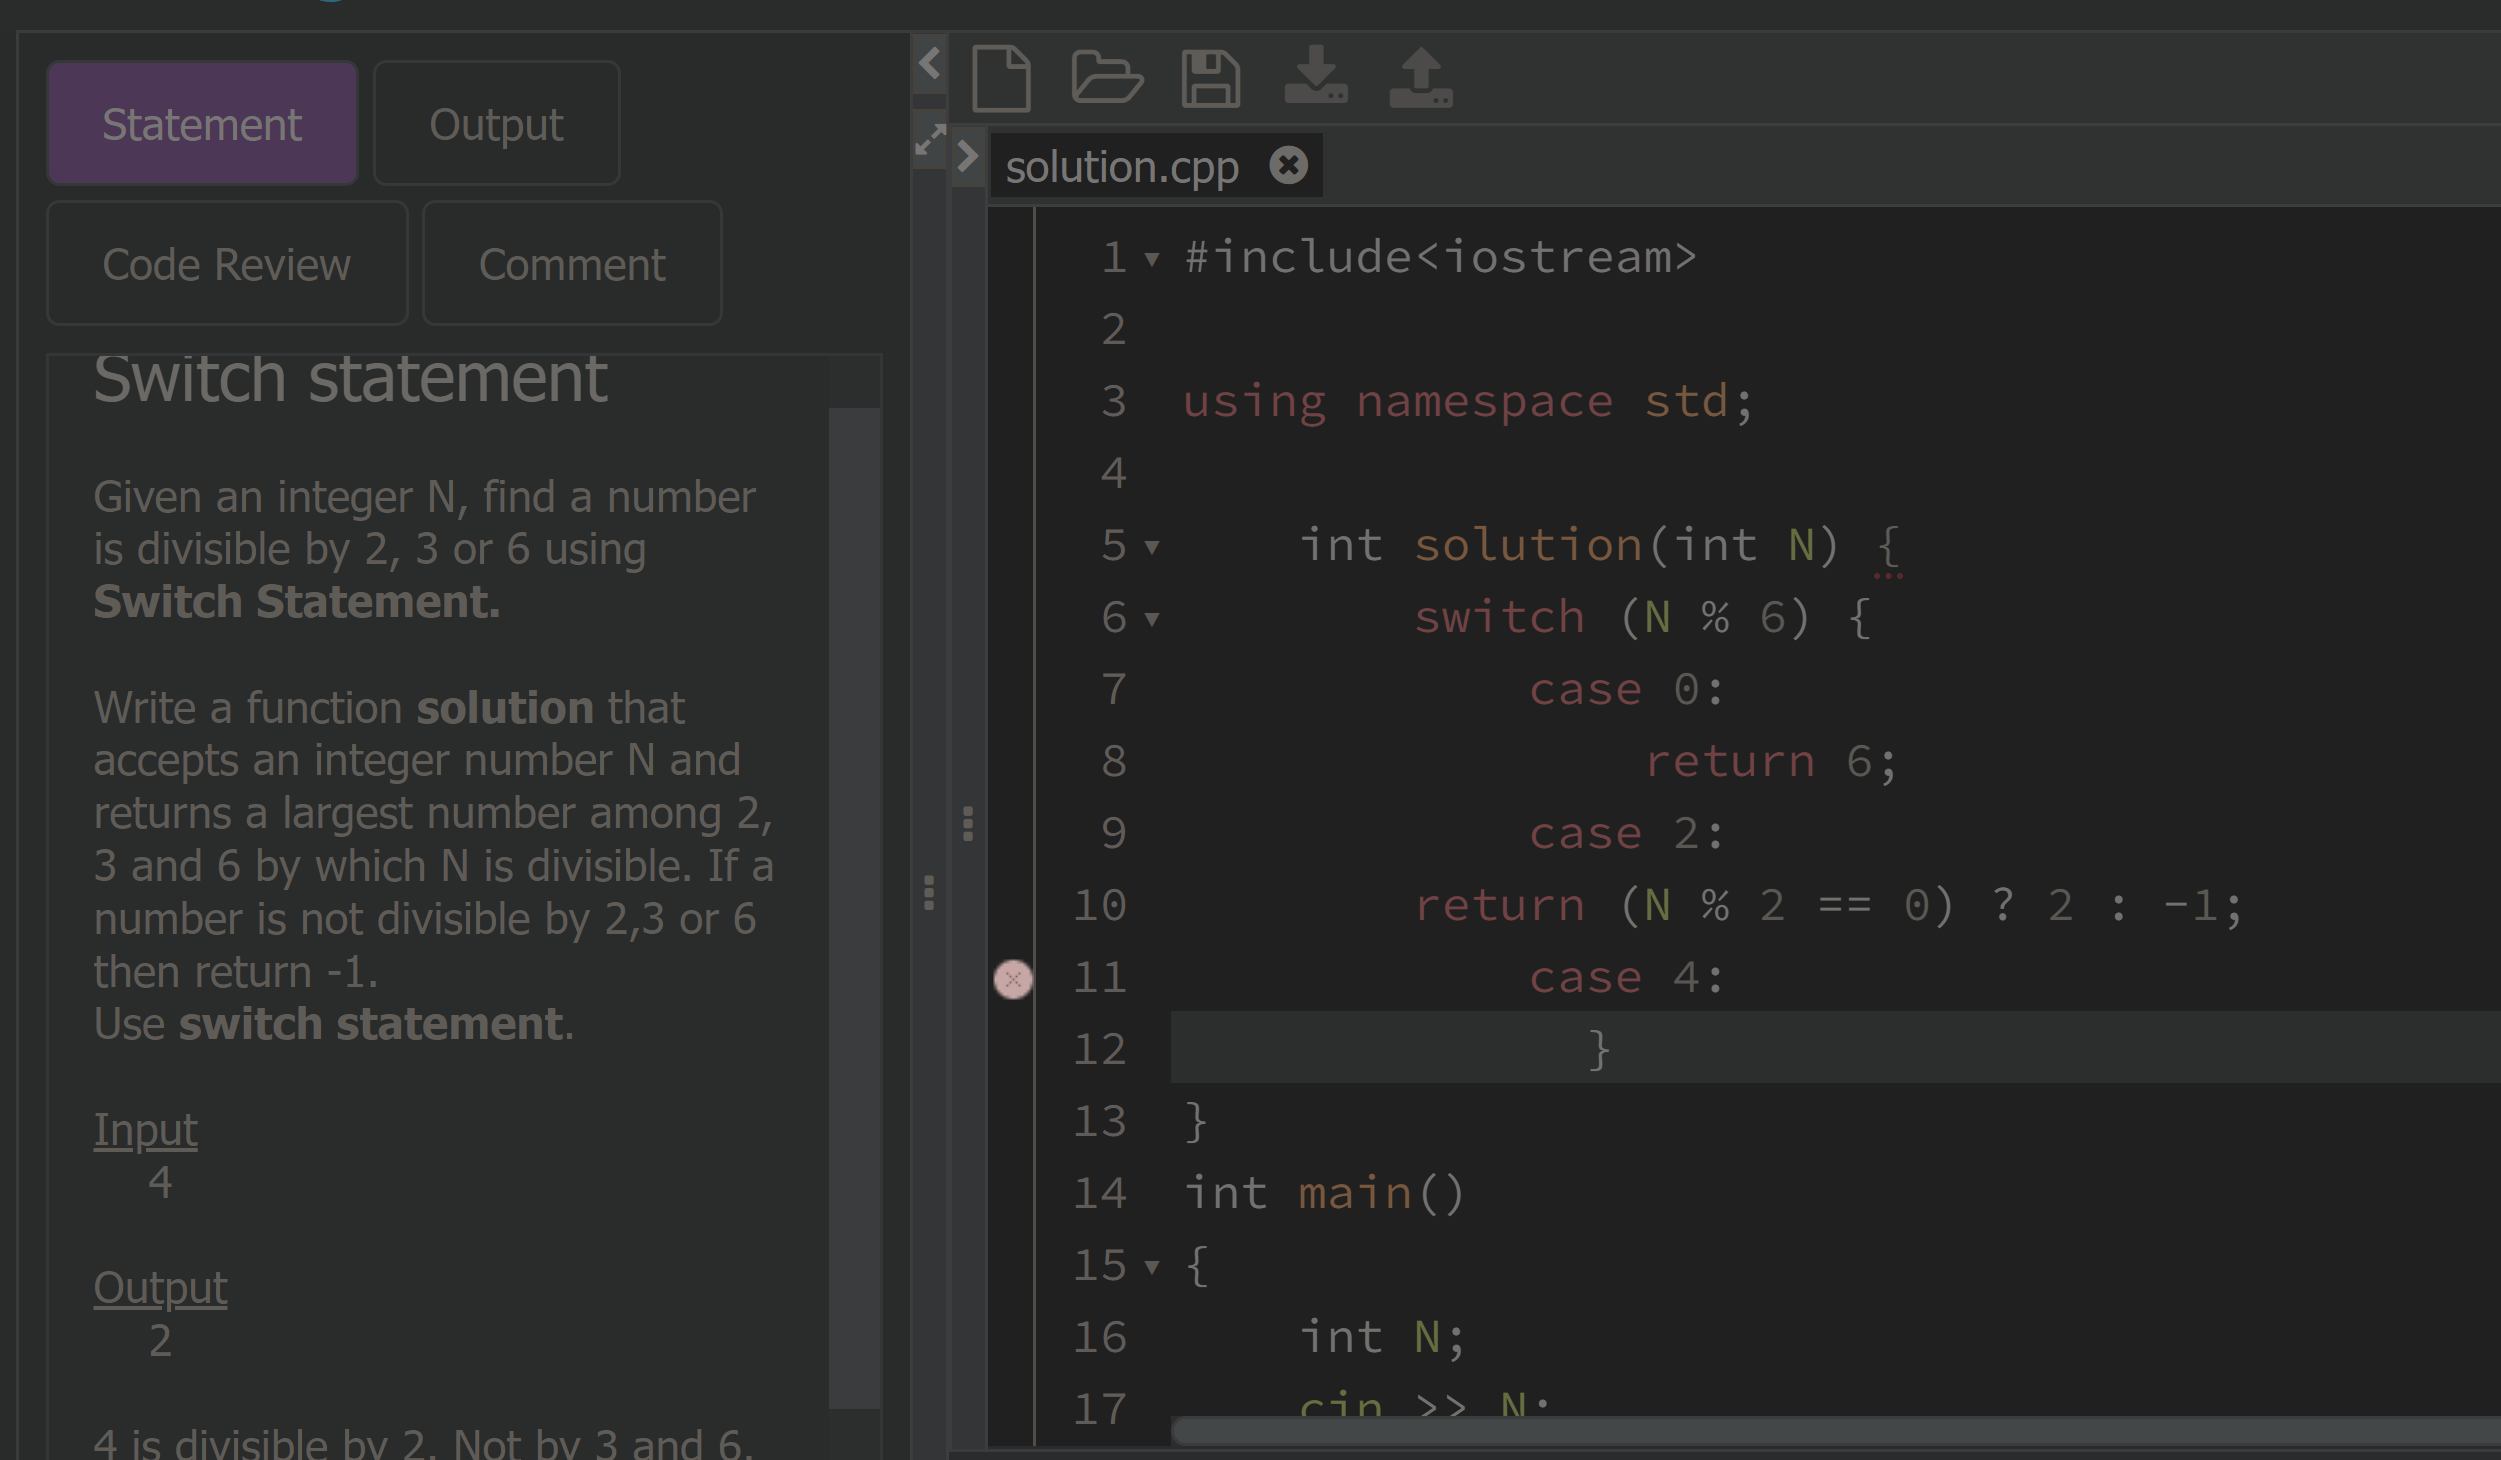Collapse the switch block fold on line 6
The height and width of the screenshot is (1460, 2501).
1152,619
